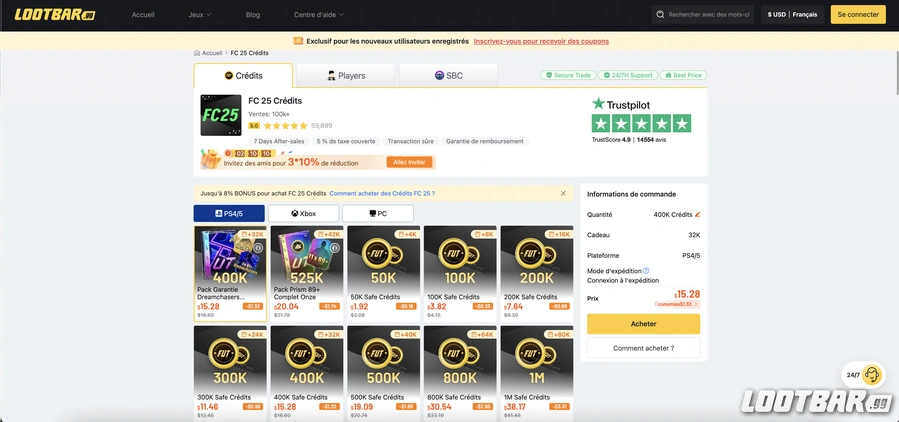Viewport: 899px width, 422px height.
Task: Switch to the Players tab
Action: tap(345, 75)
